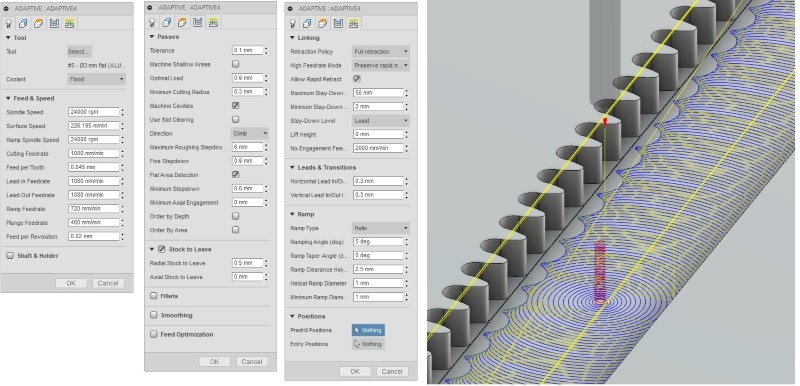Collapse the Passes dialog via title-bar icon
Image resolution: width=800 pixels, height=386 pixels.
click(x=150, y=8)
